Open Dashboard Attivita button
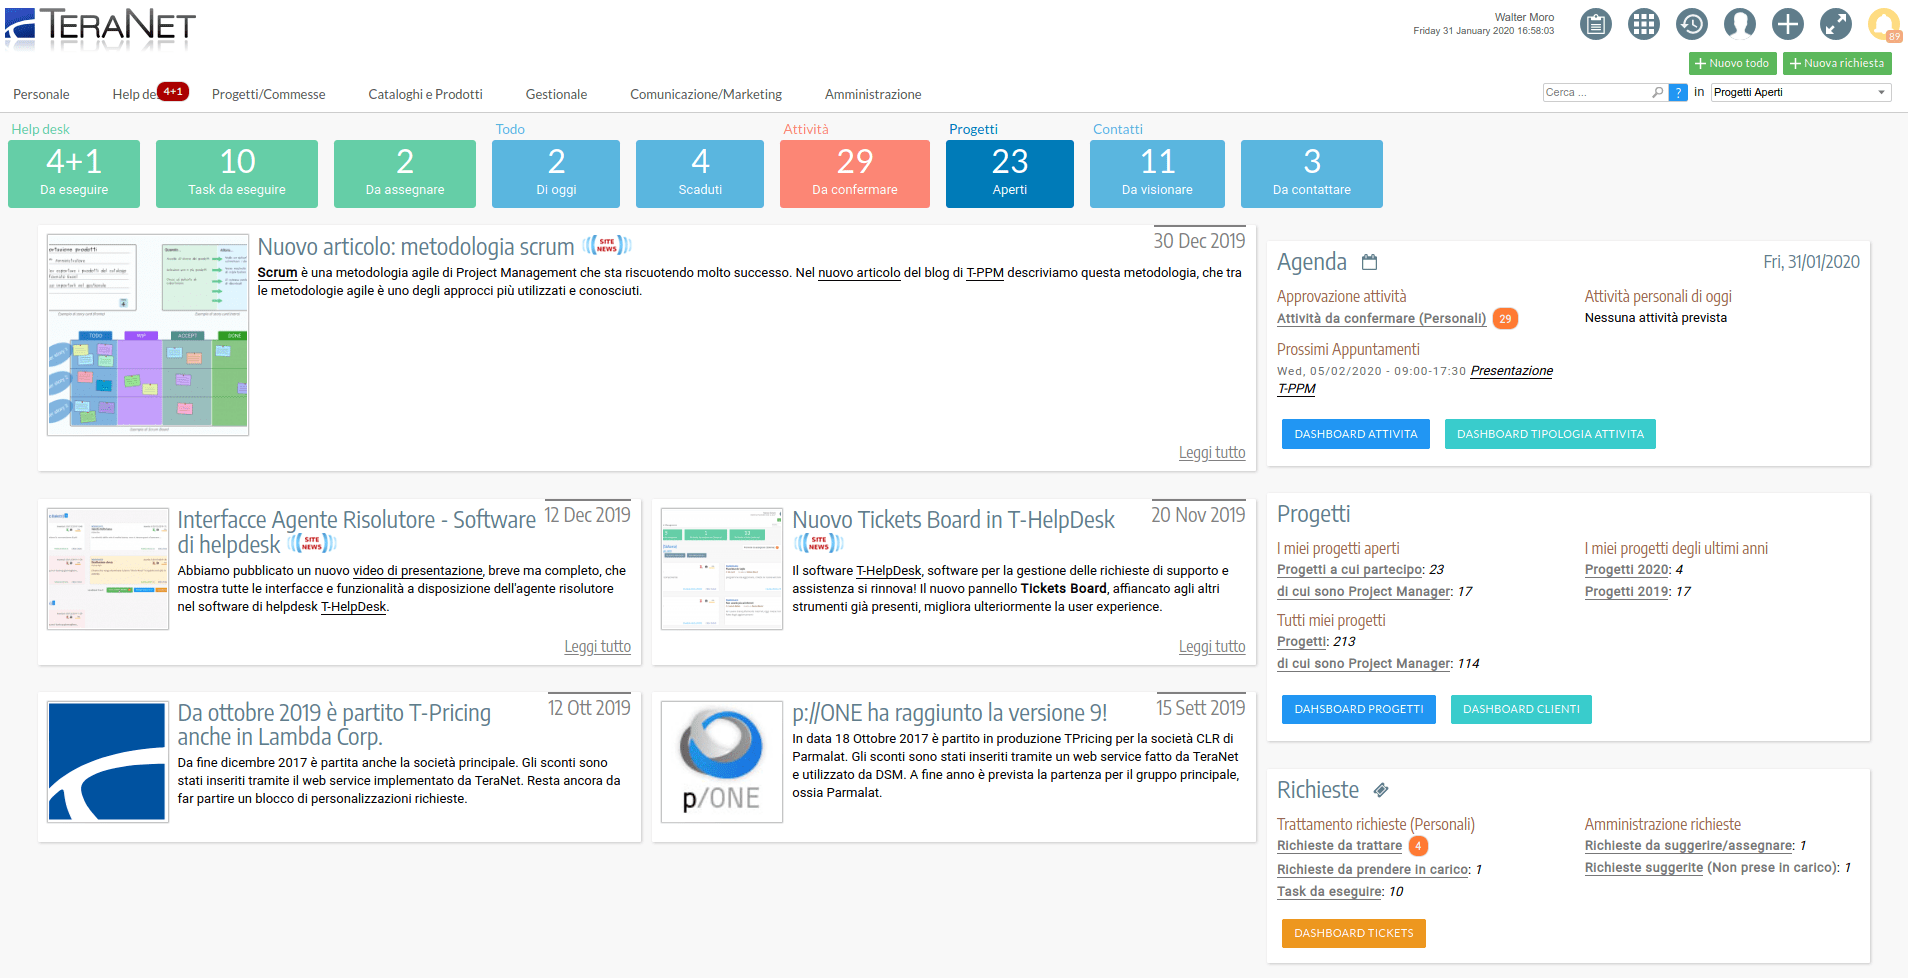The image size is (1908, 978). point(1355,434)
